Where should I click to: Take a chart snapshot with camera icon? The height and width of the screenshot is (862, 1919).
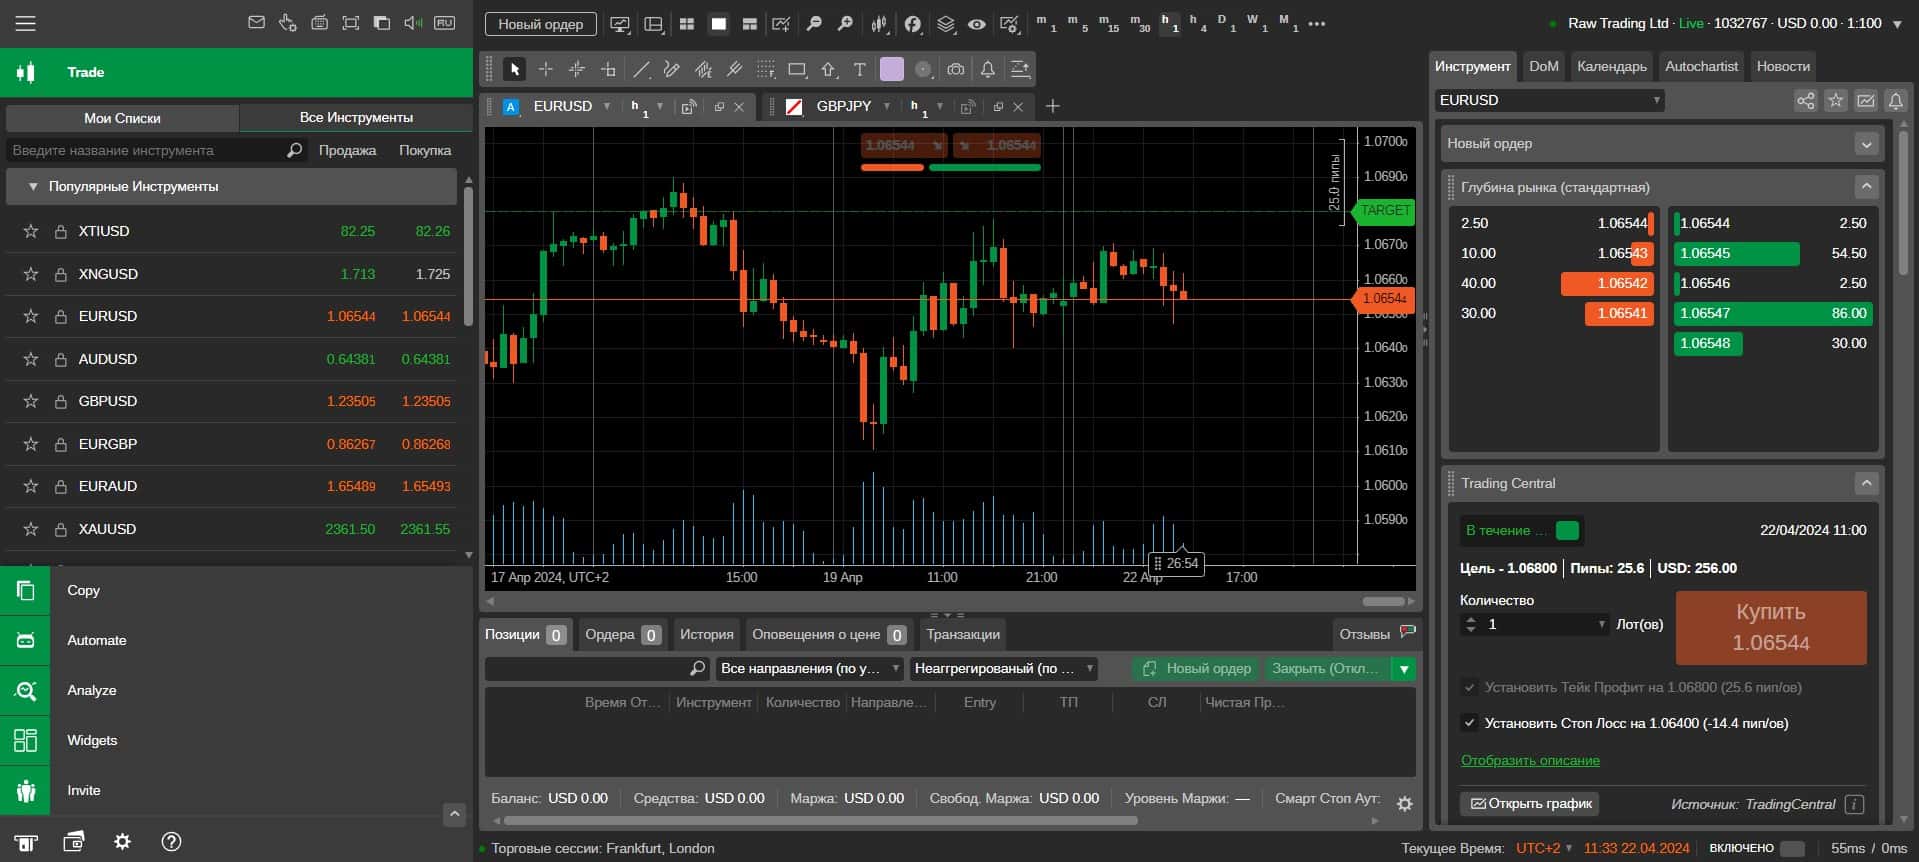[x=956, y=69]
